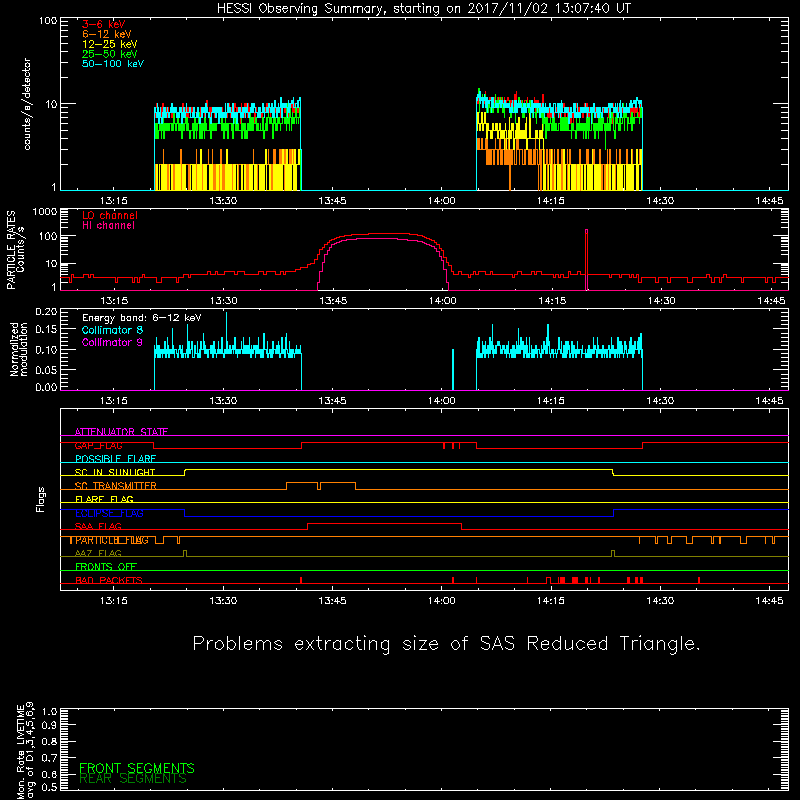Click the FRONTS OFF flag label
This screenshot has width=800, height=800.
(106, 567)
